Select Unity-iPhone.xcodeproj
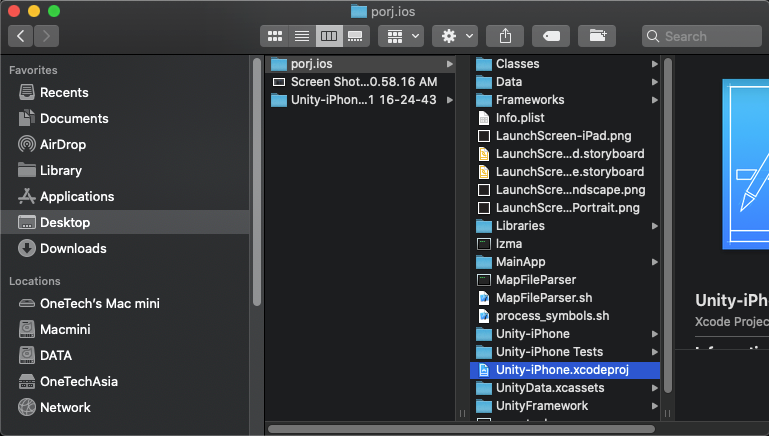The height and width of the screenshot is (436, 769). (x=565, y=369)
